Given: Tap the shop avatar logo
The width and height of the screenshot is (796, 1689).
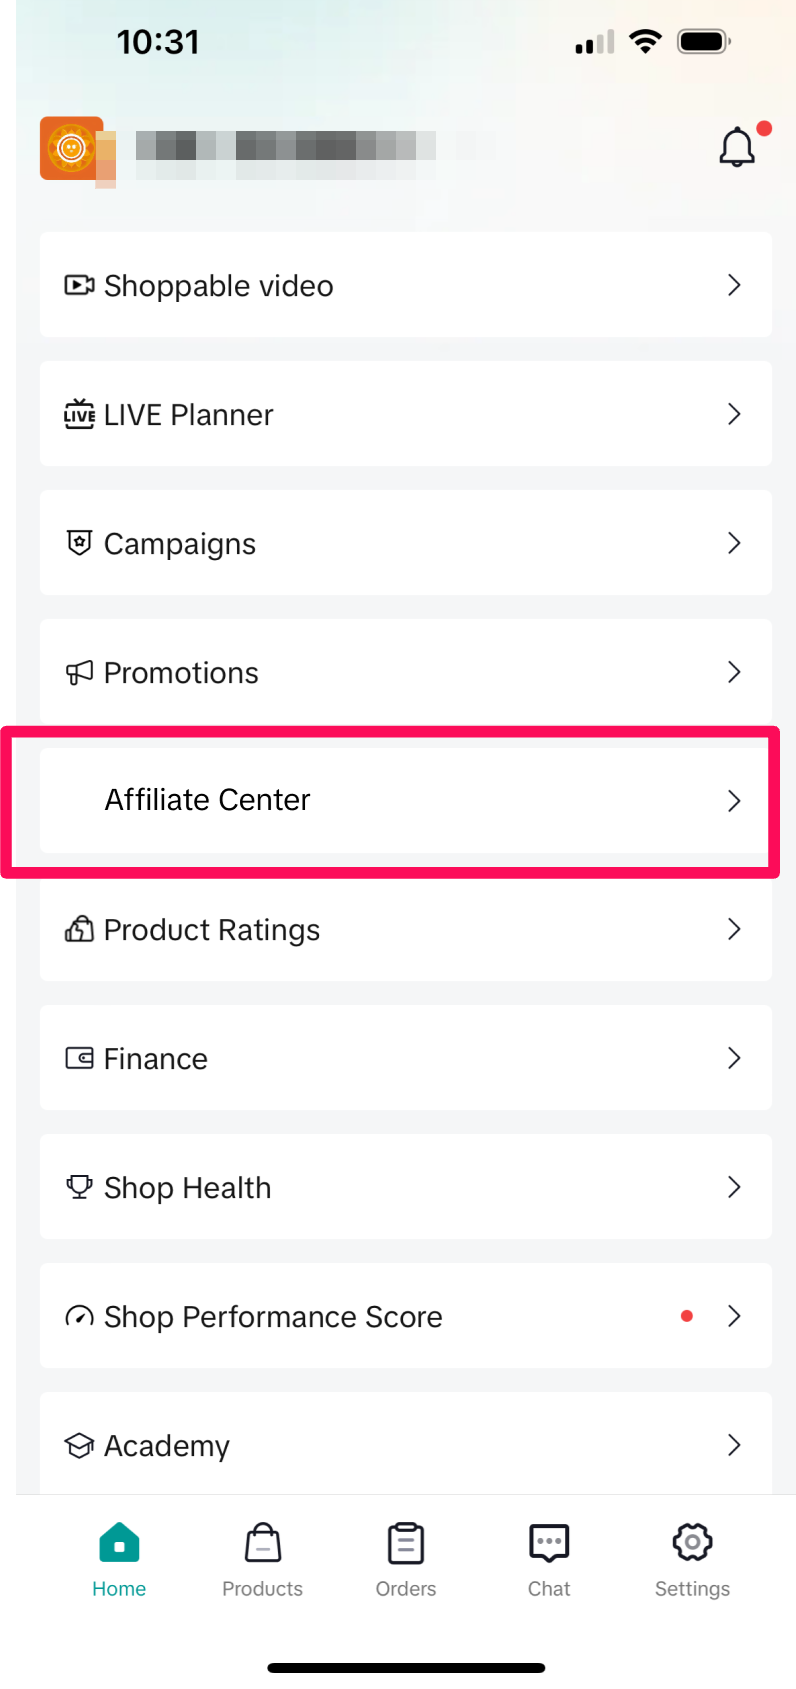Looking at the screenshot, I should (71, 149).
